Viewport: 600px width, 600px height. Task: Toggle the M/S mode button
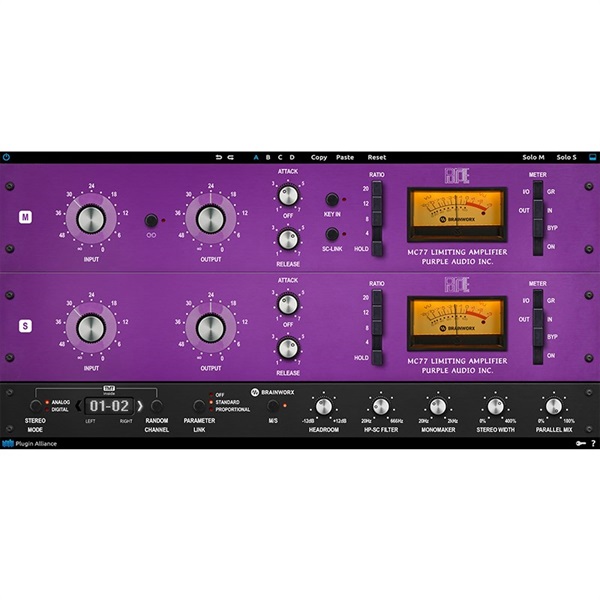tap(272, 406)
